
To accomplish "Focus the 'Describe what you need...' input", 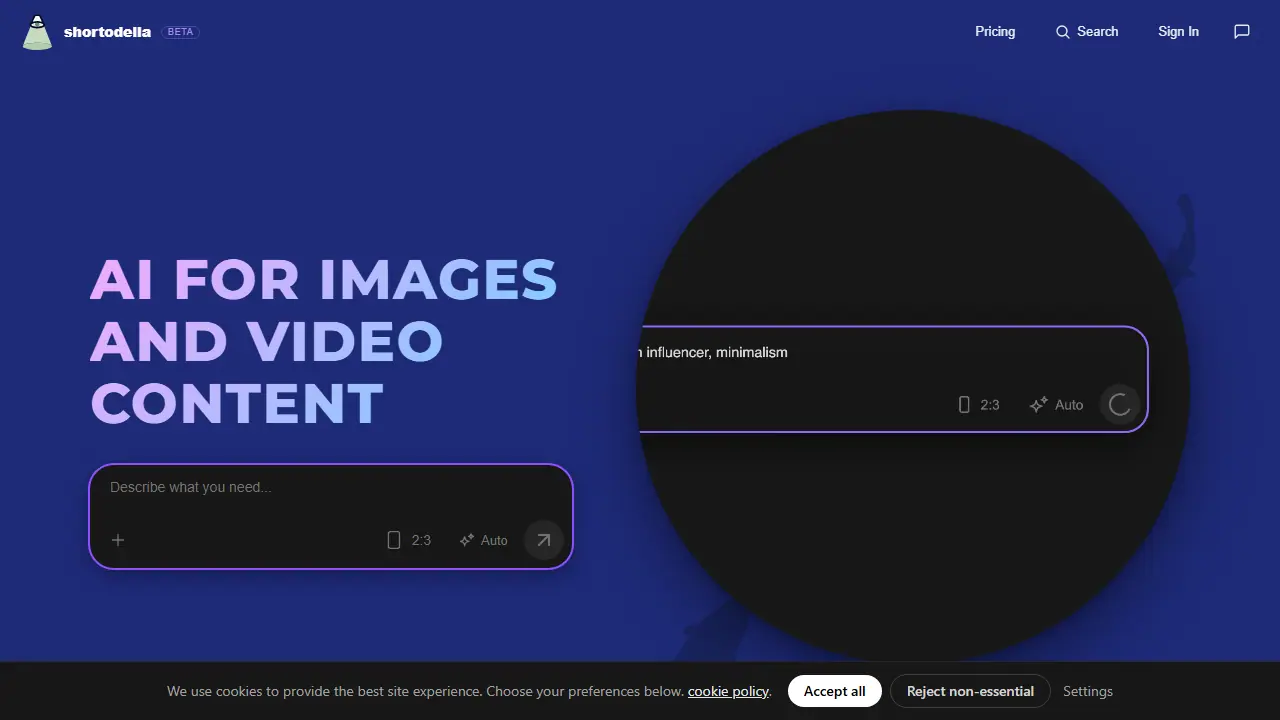I will pos(331,488).
